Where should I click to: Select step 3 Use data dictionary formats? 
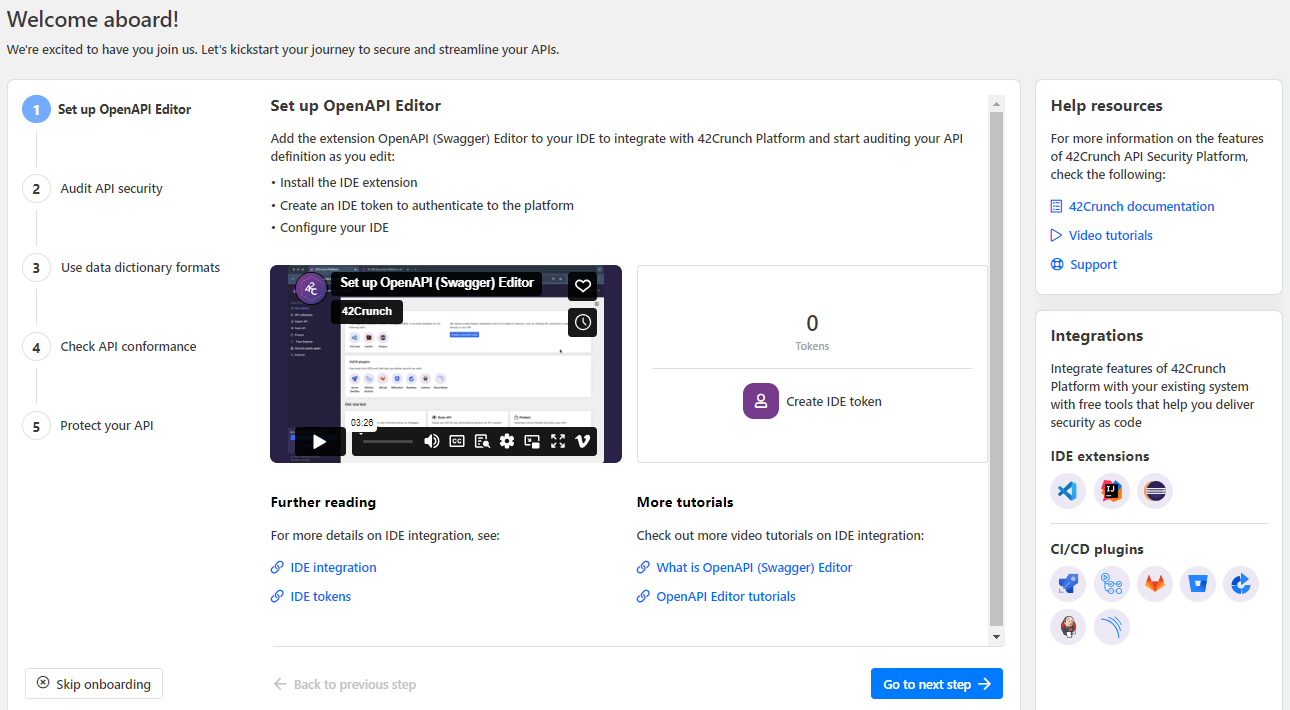(121, 267)
